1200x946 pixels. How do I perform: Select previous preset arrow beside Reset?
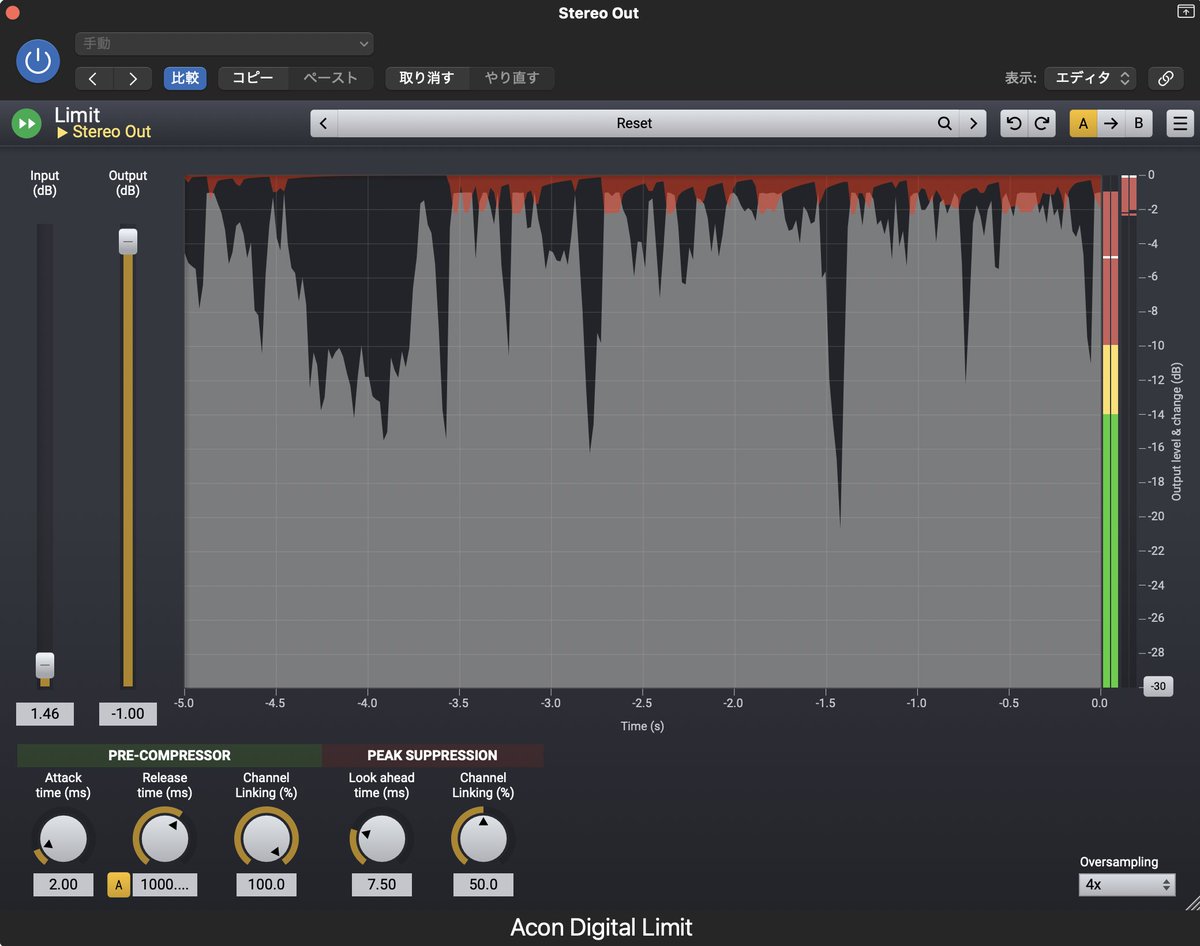[323, 123]
